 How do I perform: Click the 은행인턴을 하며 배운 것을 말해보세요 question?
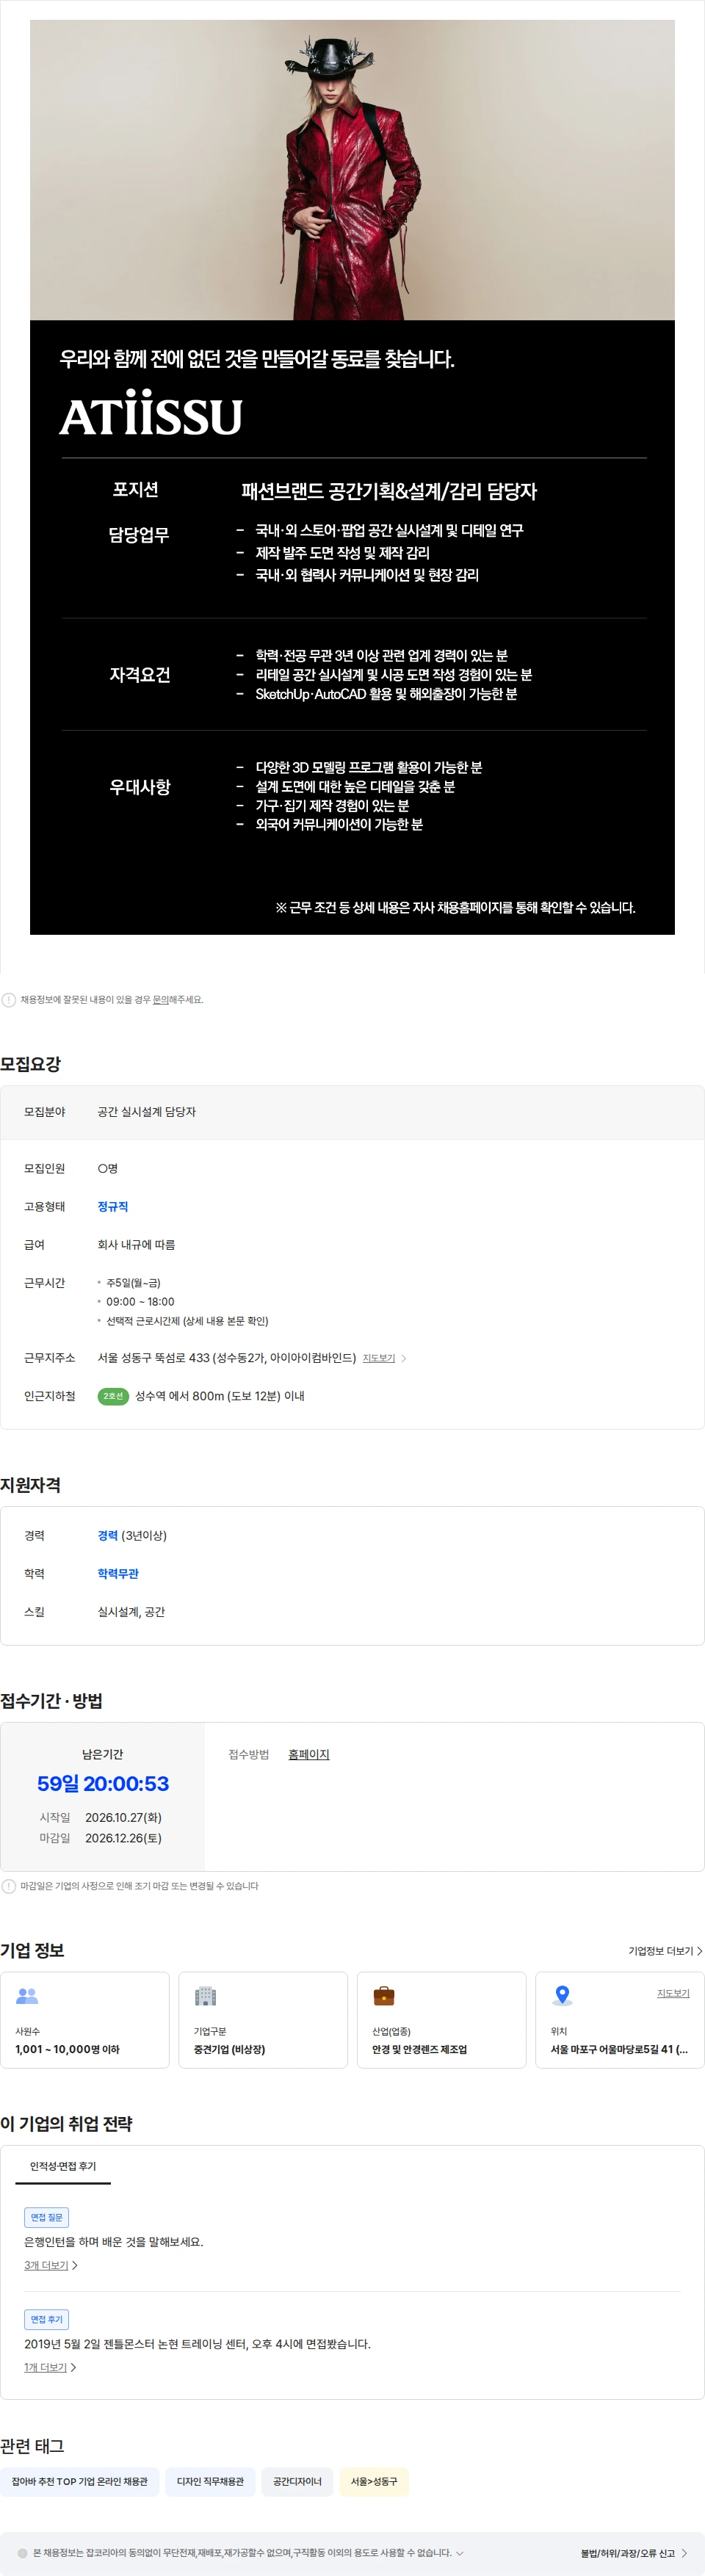coord(113,2242)
